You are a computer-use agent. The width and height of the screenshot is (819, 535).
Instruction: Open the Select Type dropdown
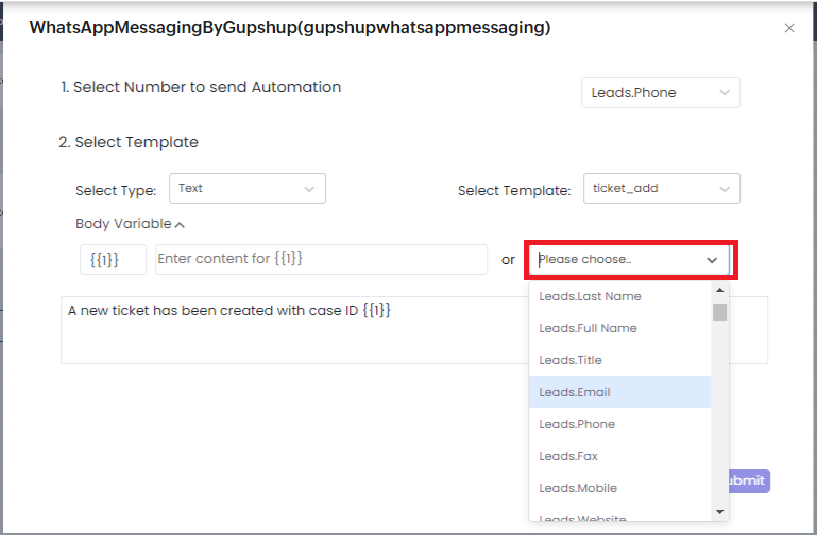click(x=247, y=189)
